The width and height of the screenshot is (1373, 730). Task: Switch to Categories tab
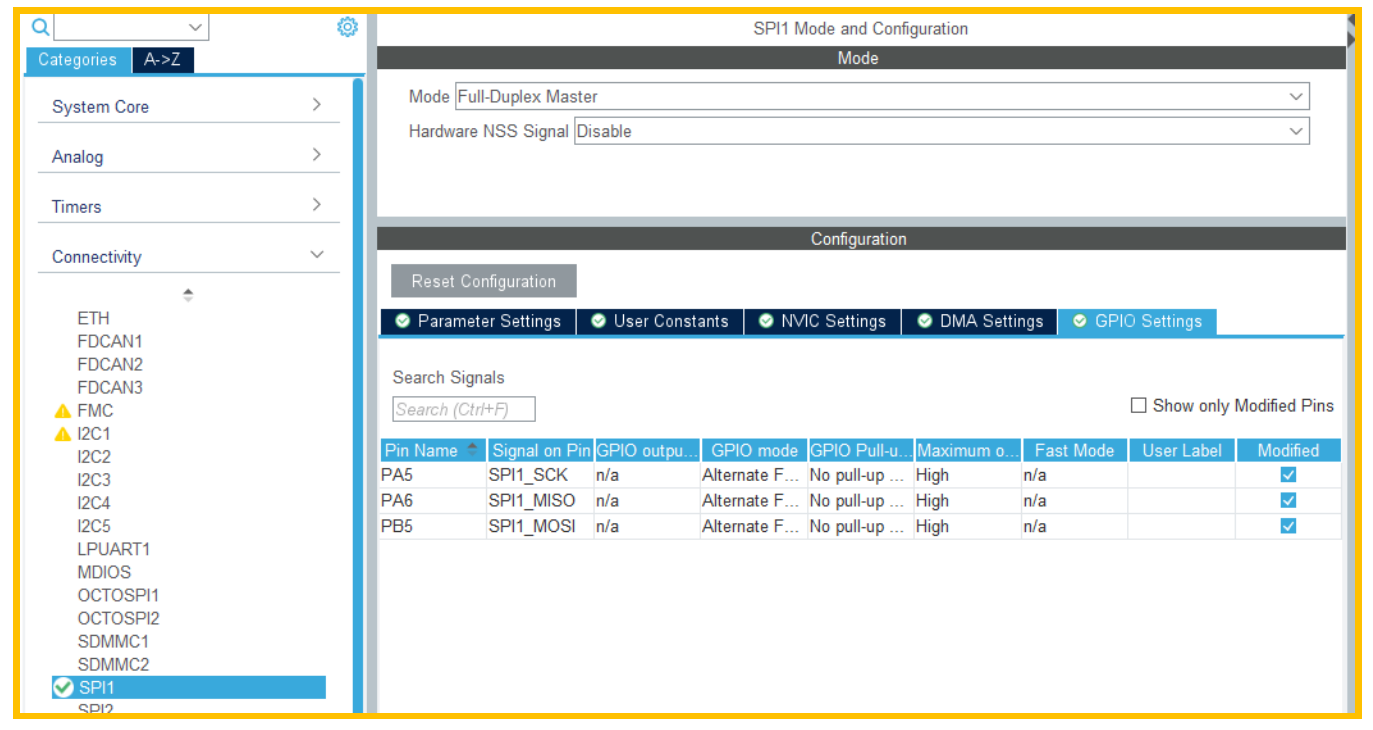[77, 60]
